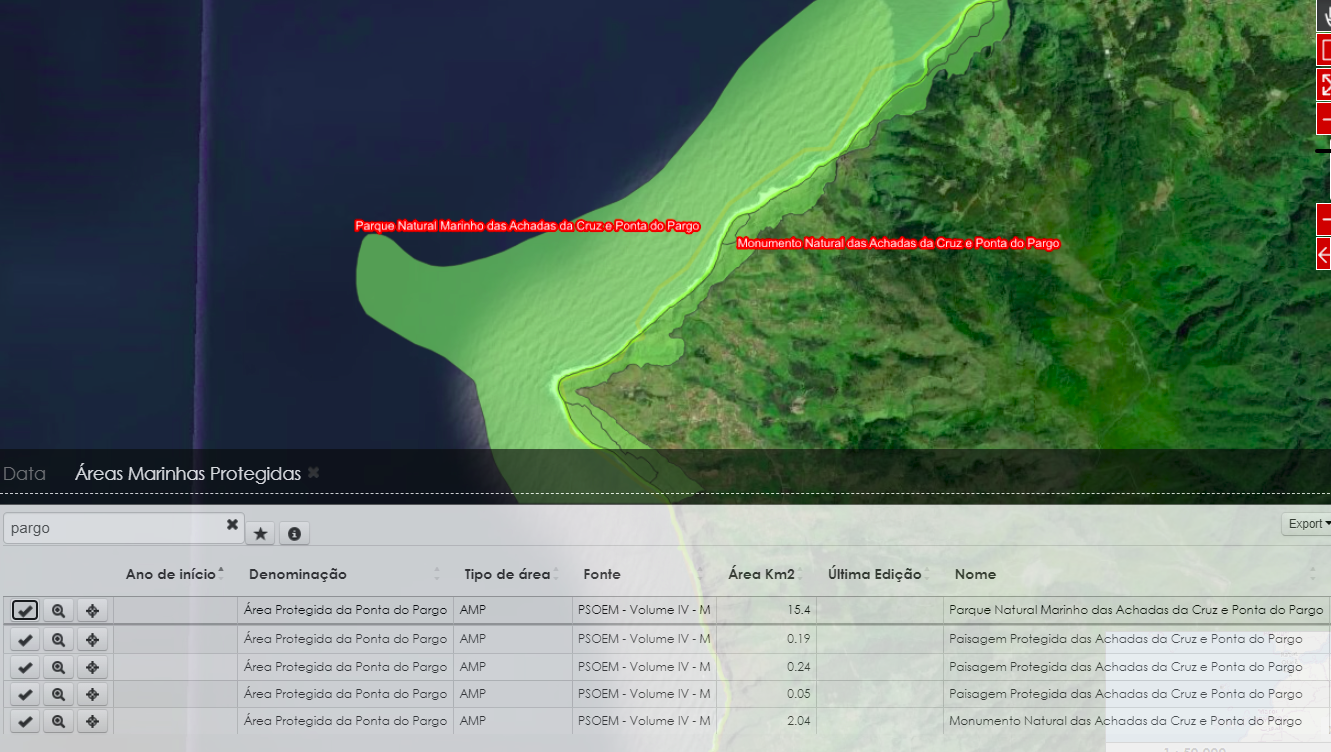Image resolution: width=1331 pixels, height=752 pixels.
Task: Click the previous view left arrow icon
Action: (1324, 254)
